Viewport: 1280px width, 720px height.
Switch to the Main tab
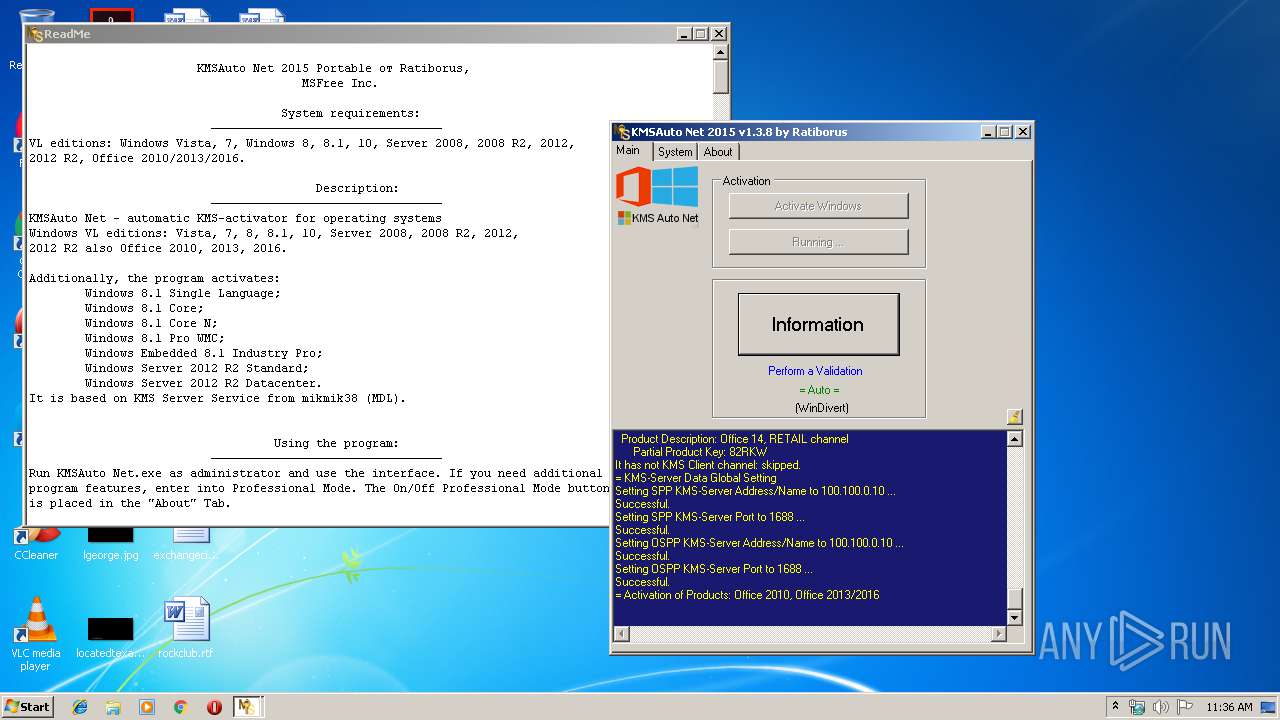(x=628, y=151)
